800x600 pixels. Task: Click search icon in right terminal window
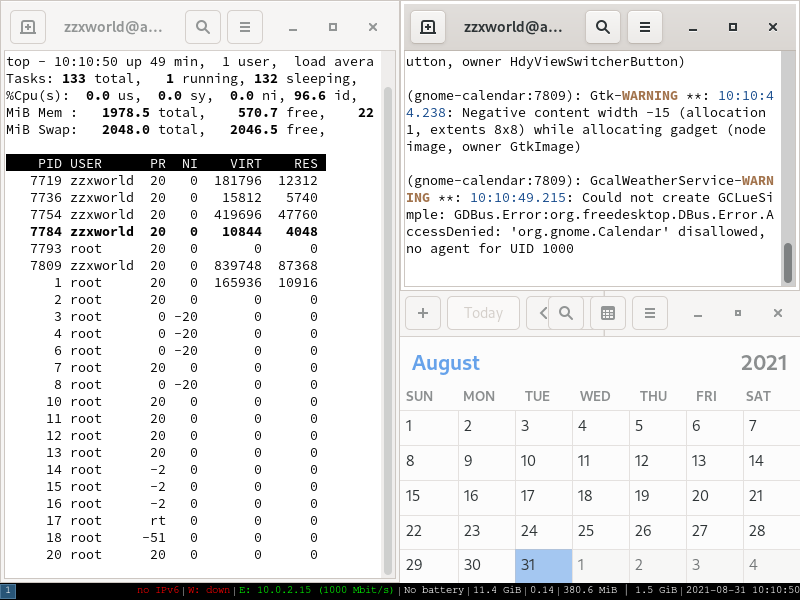click(x=603, y=28)
